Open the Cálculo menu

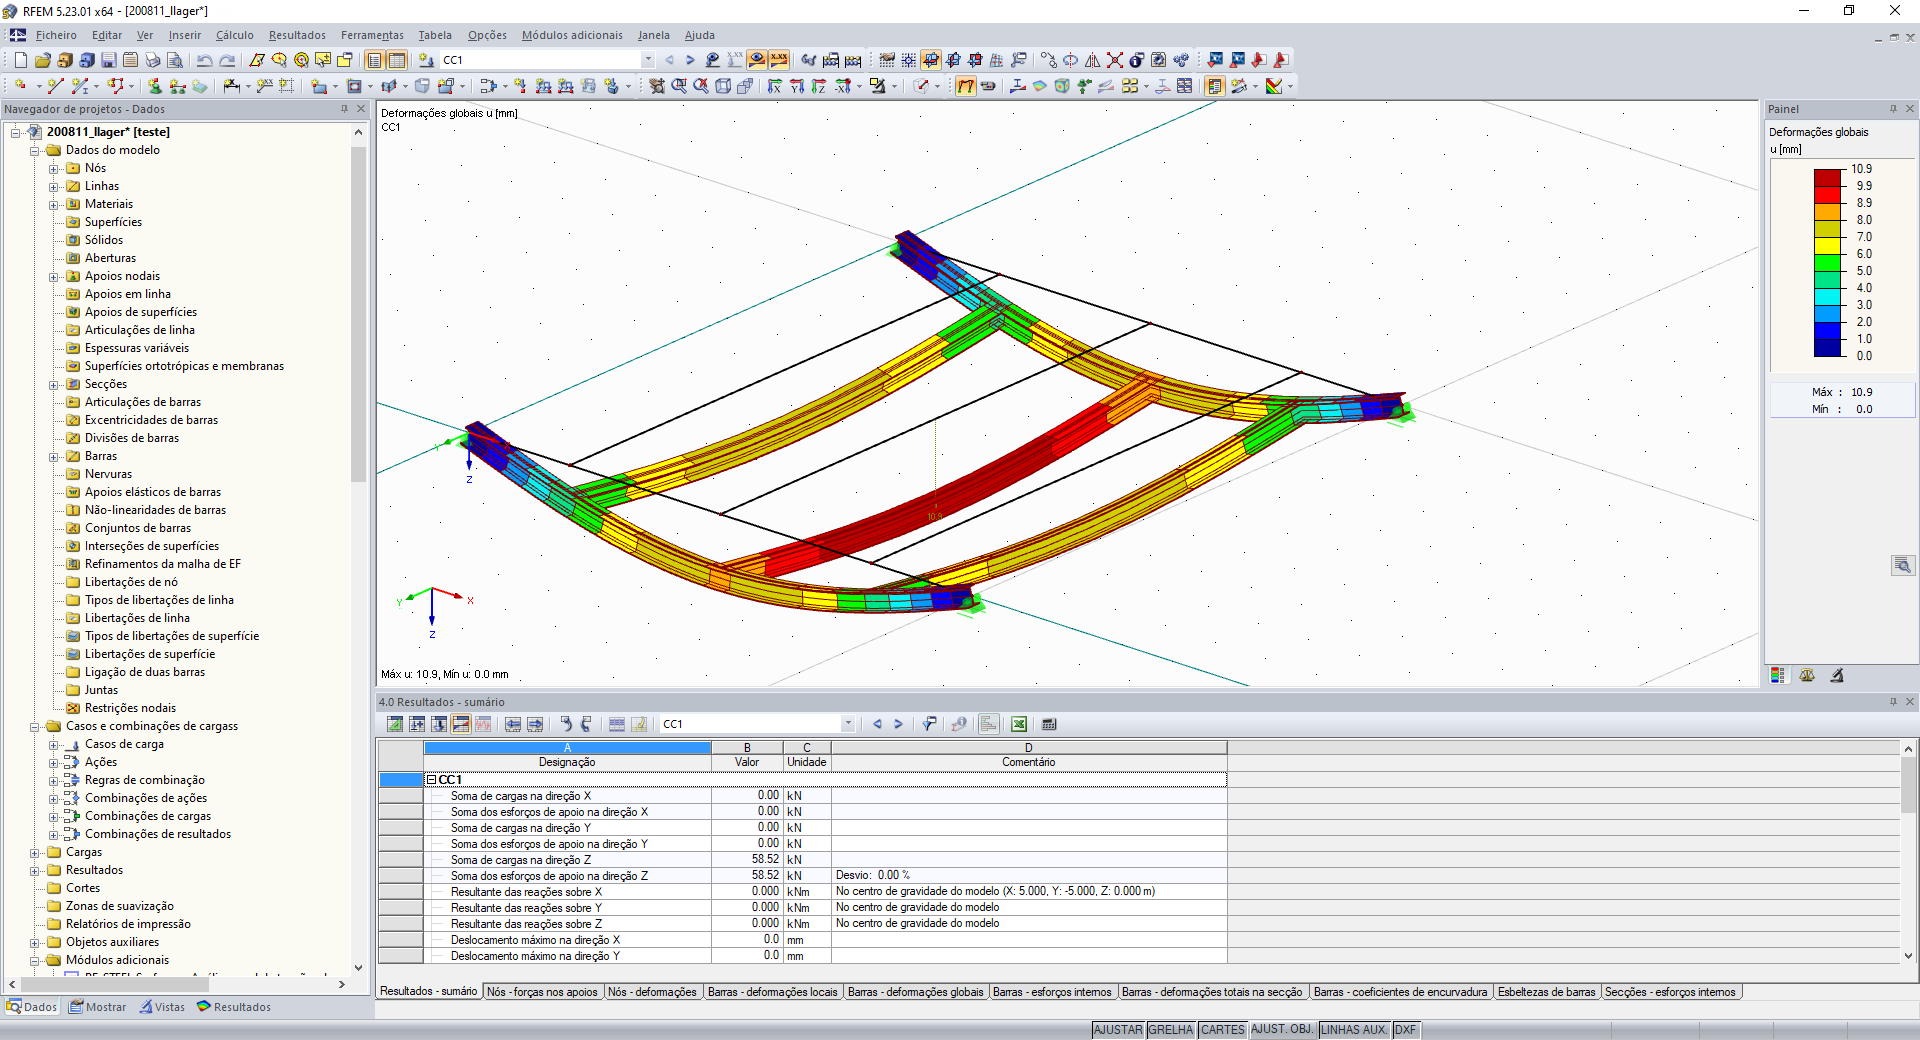235,35
